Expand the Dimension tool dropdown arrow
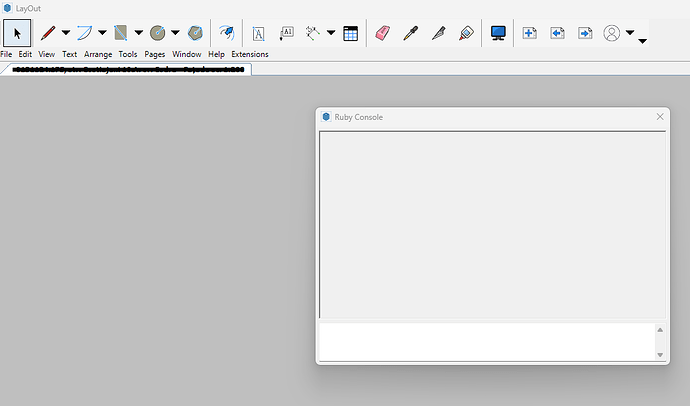Image resolution: width=690 pixels, height=406 pixels. point(331,33)
